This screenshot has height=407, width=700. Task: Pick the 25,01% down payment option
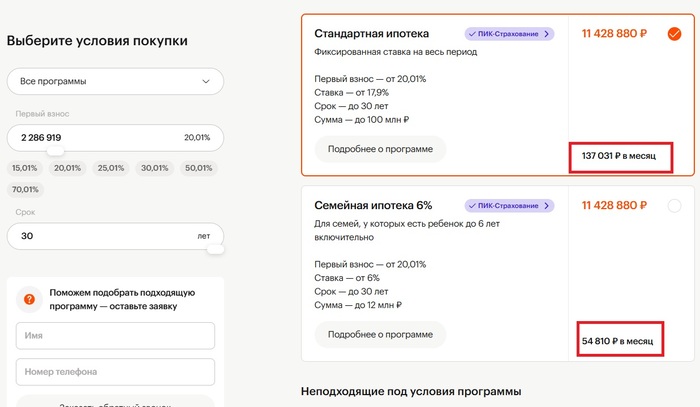pyautogui.click(x=111, y=169)
